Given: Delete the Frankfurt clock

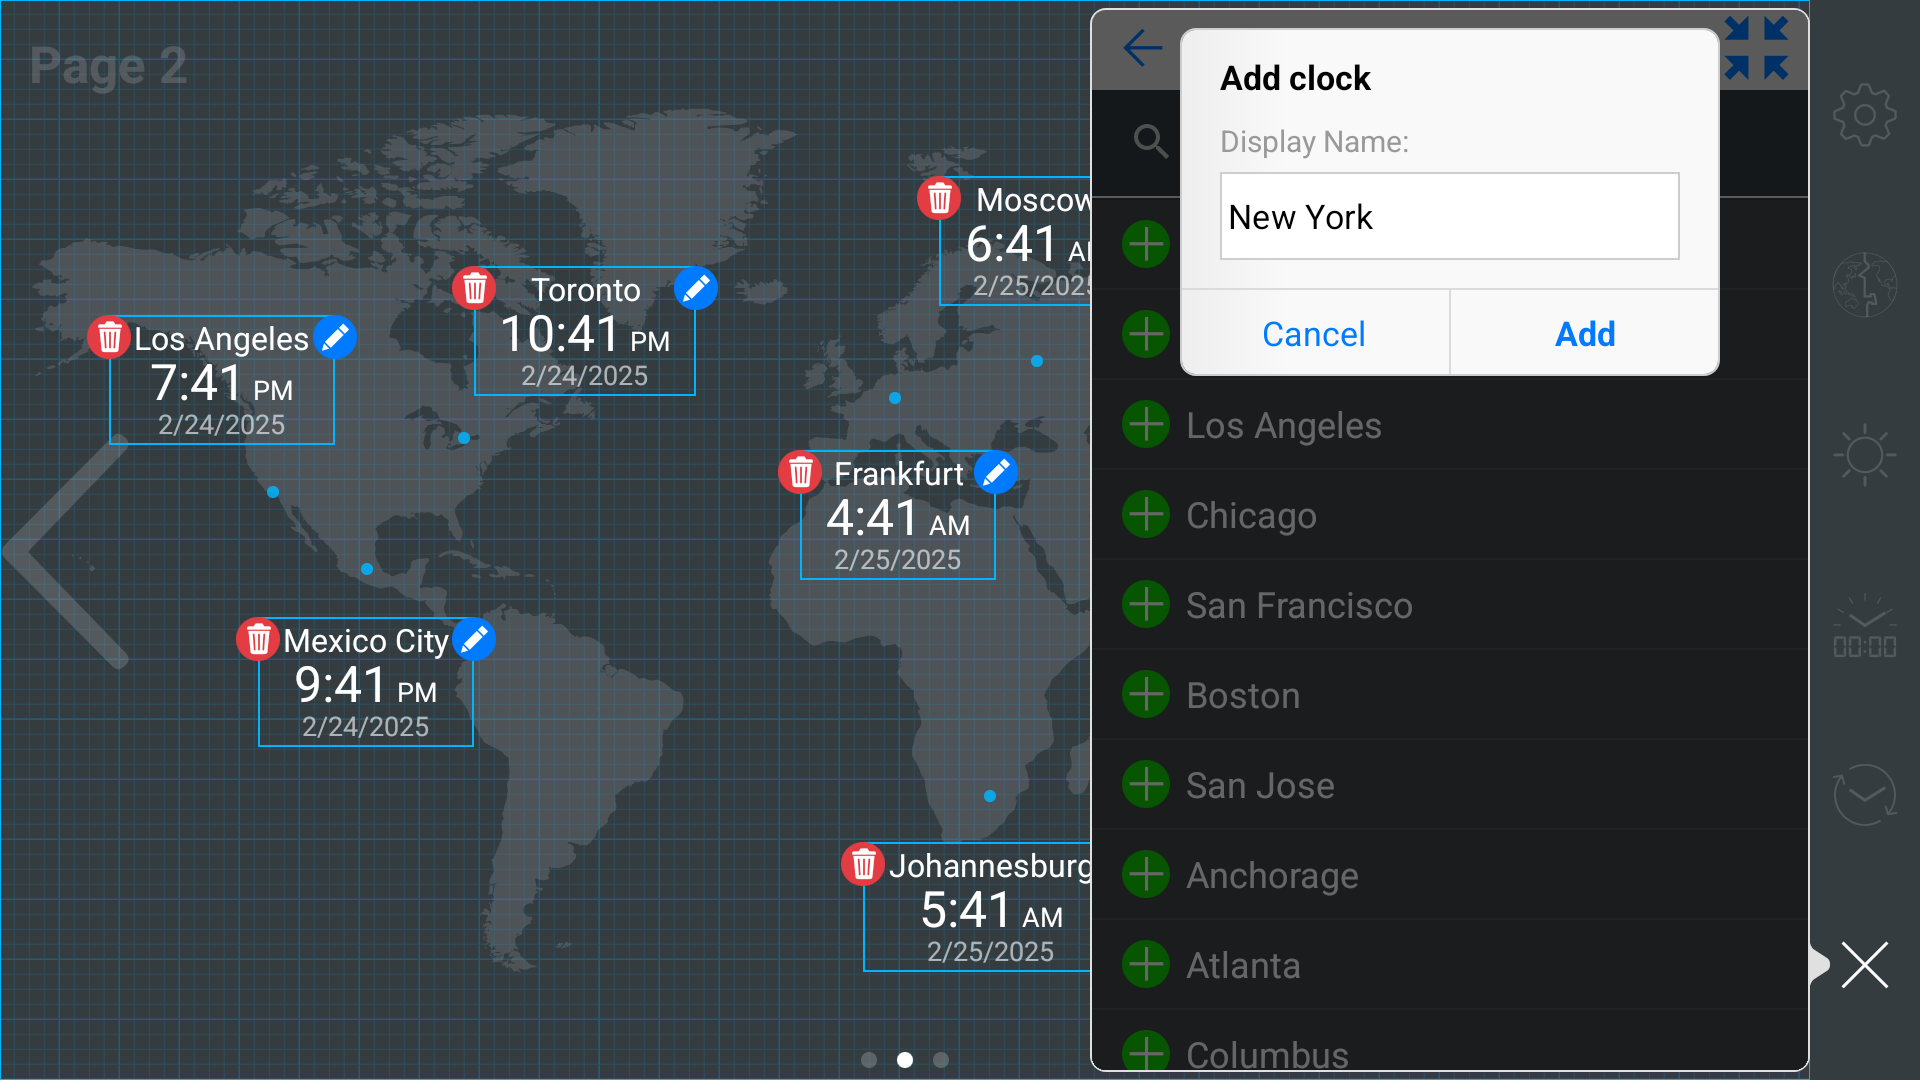Looking at the screenshot, I should (x=800, y=472).
